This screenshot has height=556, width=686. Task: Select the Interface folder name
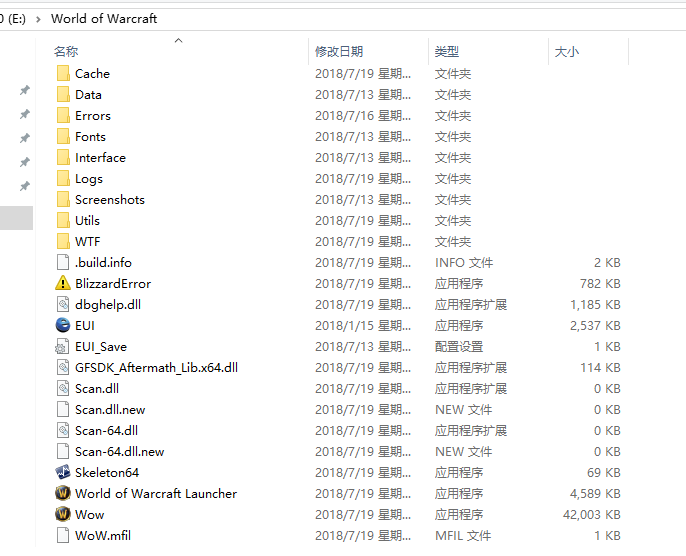[100, 157]
